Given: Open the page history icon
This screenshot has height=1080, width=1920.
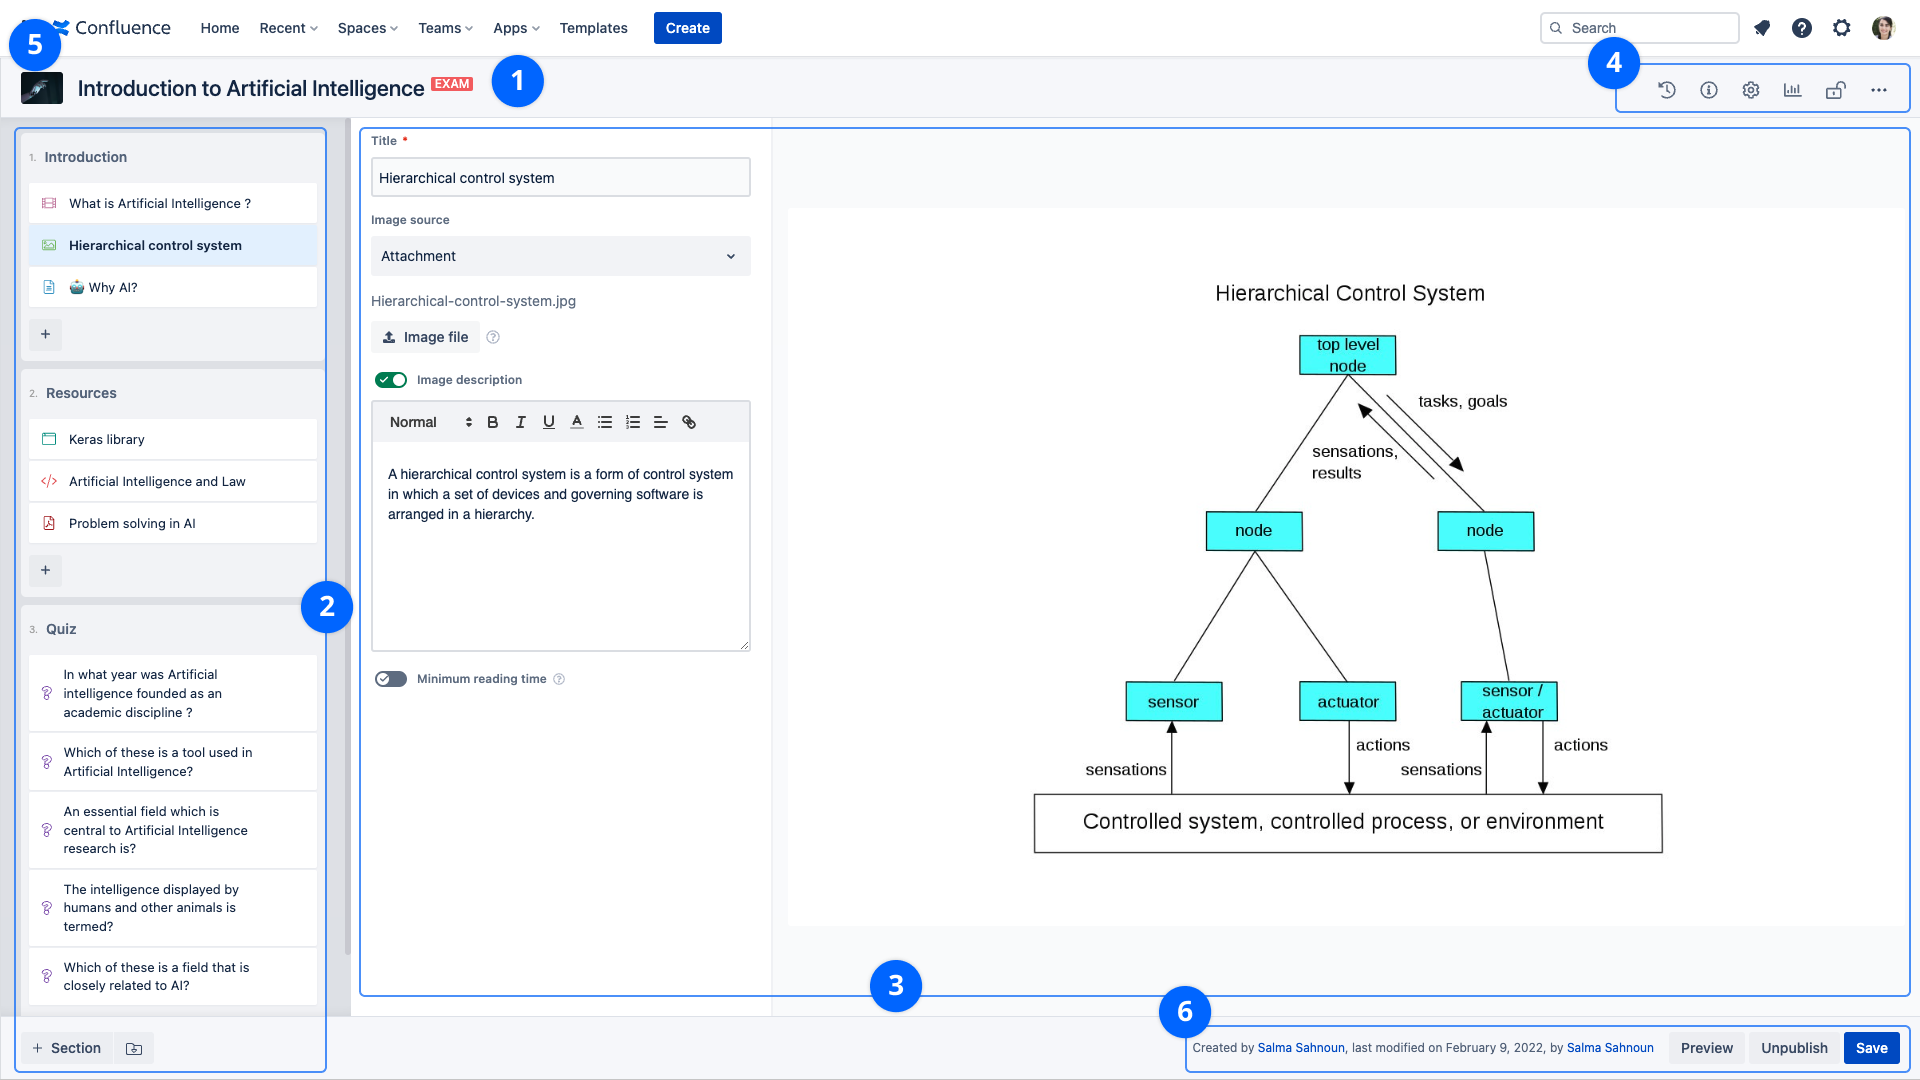Looking at the screenshot, I should pos(1667,90).
